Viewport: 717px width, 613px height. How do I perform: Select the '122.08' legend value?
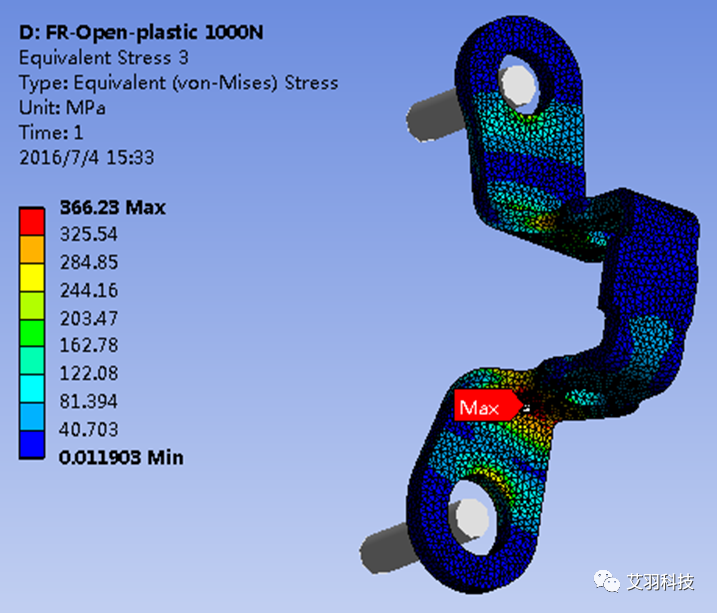click(89, 373)
